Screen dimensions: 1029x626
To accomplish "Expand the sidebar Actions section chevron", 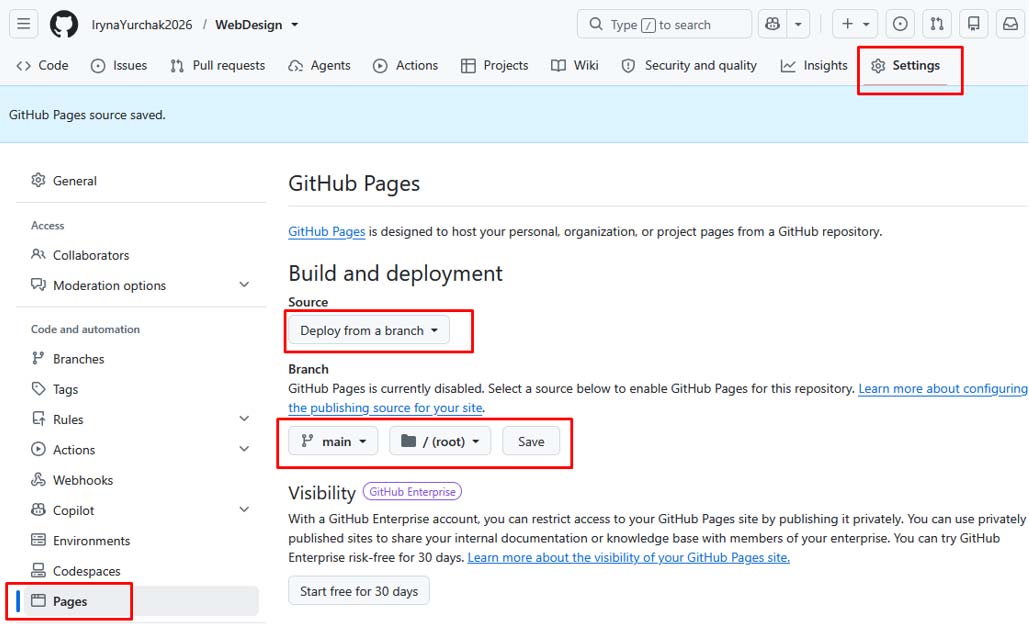I will (x=244, y=449).
